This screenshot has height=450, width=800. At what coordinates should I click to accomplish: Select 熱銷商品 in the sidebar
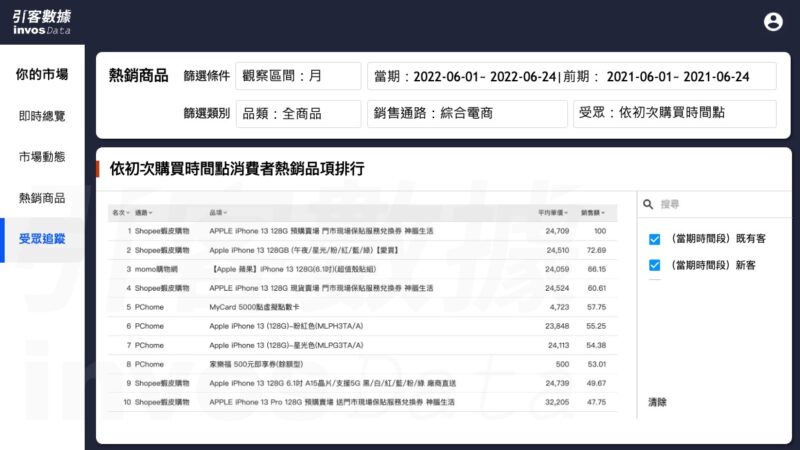tap(42, 198)
